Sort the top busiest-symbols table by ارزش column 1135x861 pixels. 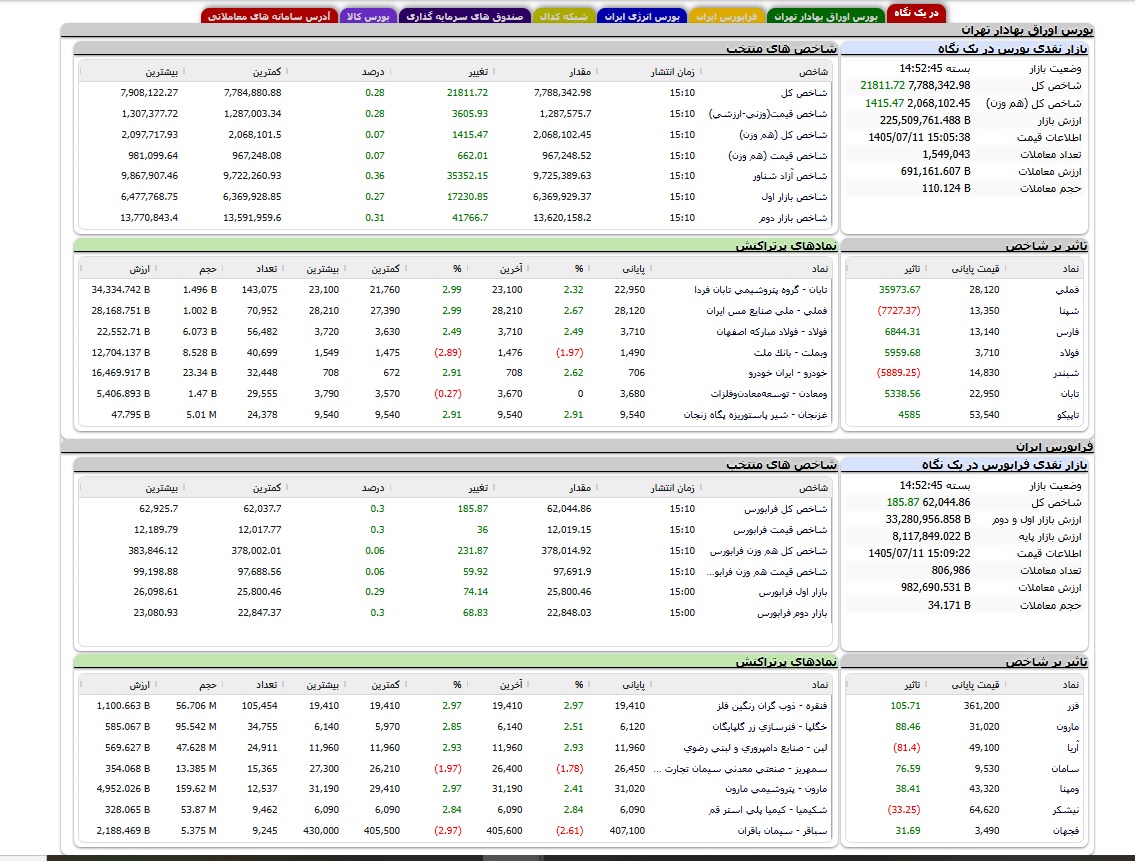point(140,269)
